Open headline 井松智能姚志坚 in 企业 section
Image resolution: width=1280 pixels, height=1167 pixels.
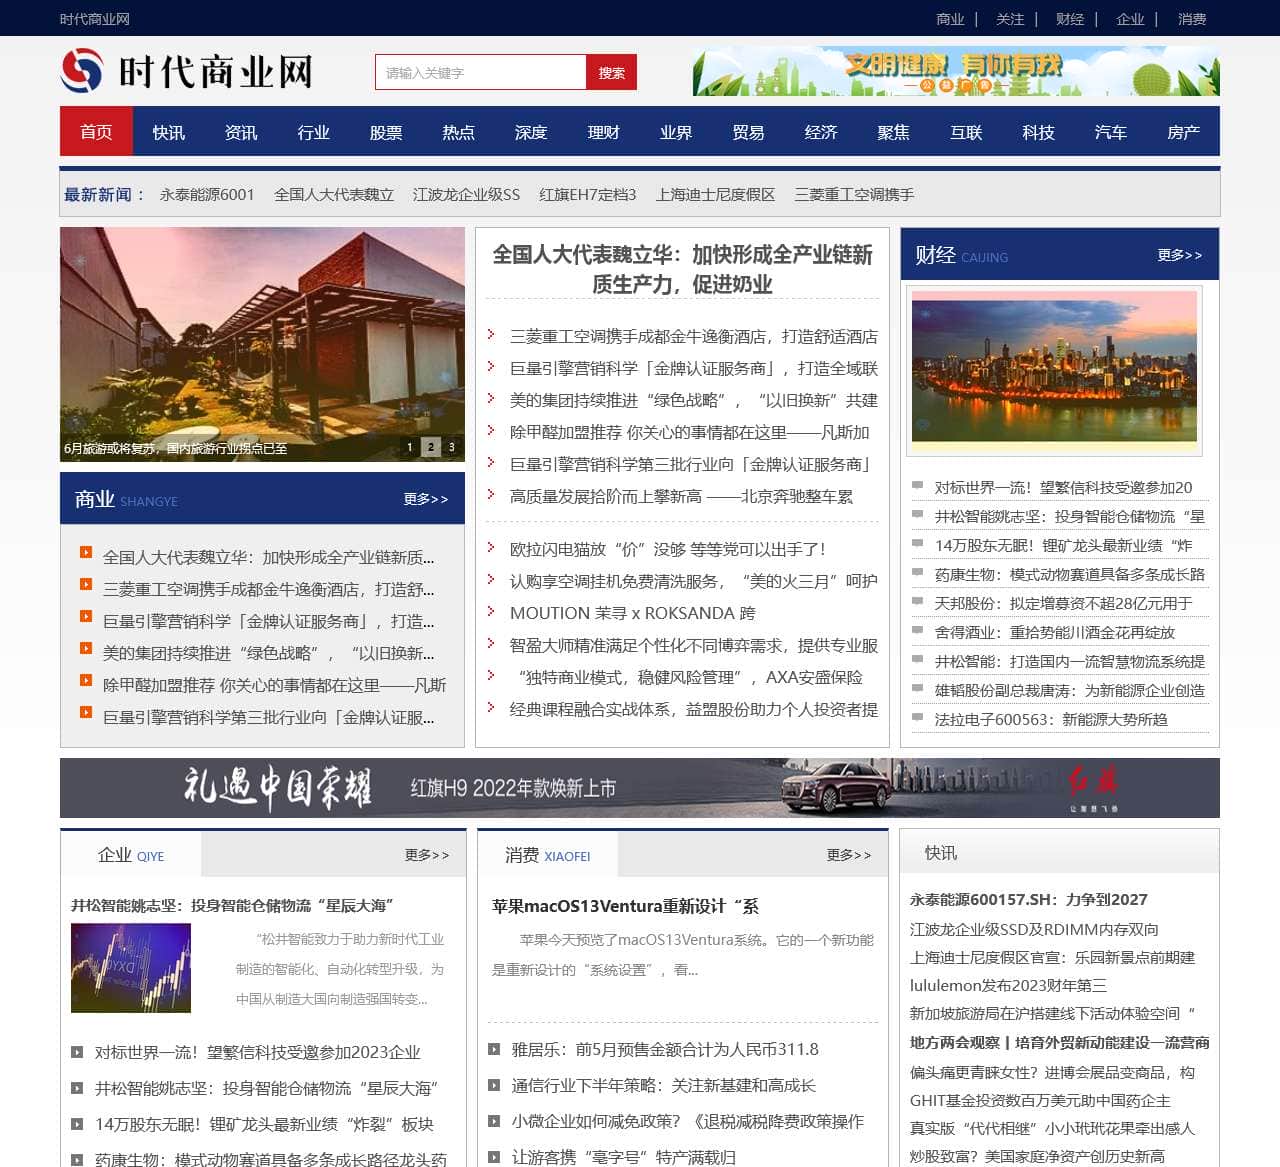[232, 905]
